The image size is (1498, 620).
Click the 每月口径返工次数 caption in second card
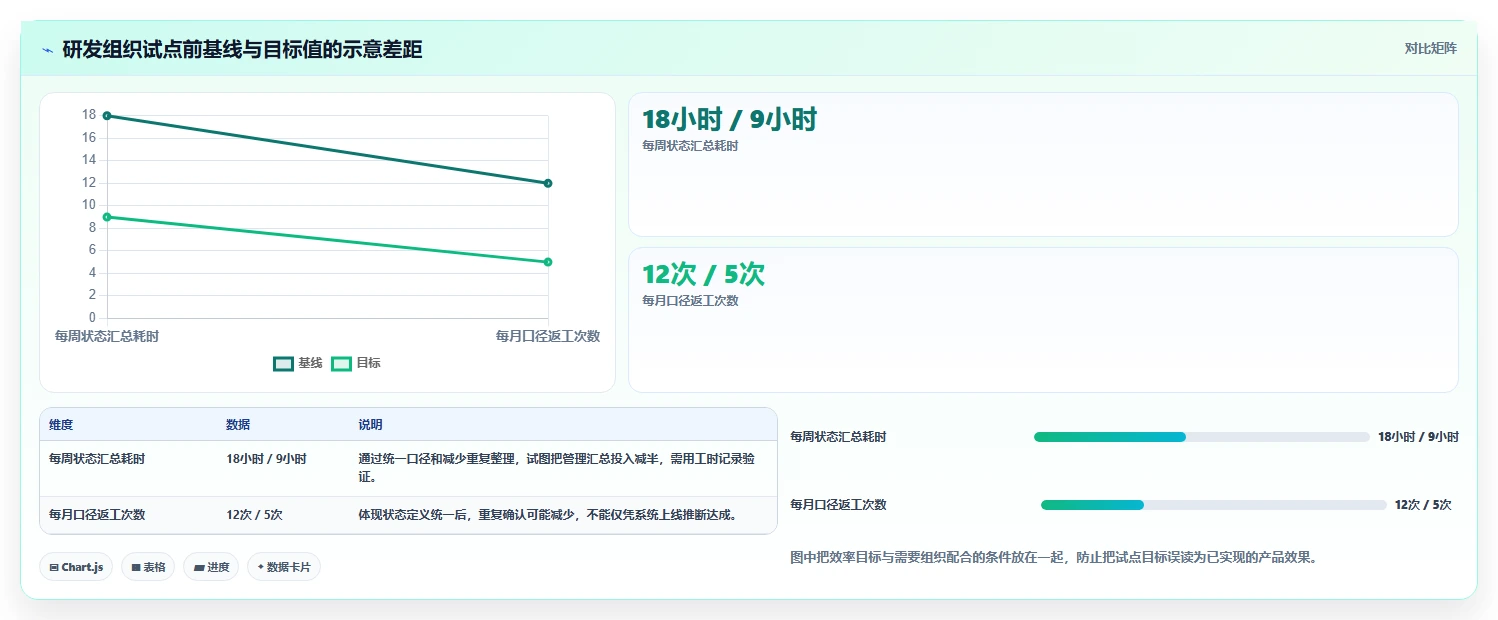(x=690, y=301)
